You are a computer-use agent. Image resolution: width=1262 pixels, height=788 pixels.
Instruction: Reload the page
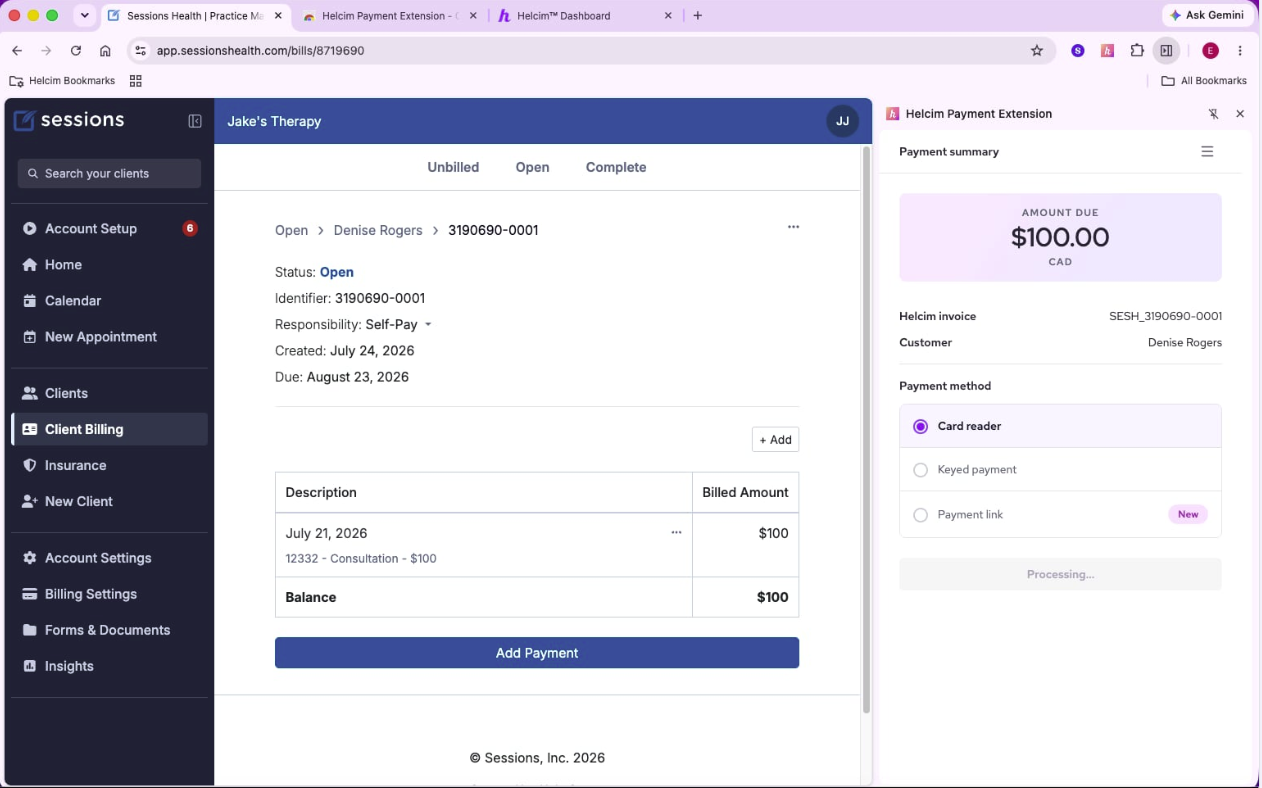pyautogui.click(x=75, y=51)
